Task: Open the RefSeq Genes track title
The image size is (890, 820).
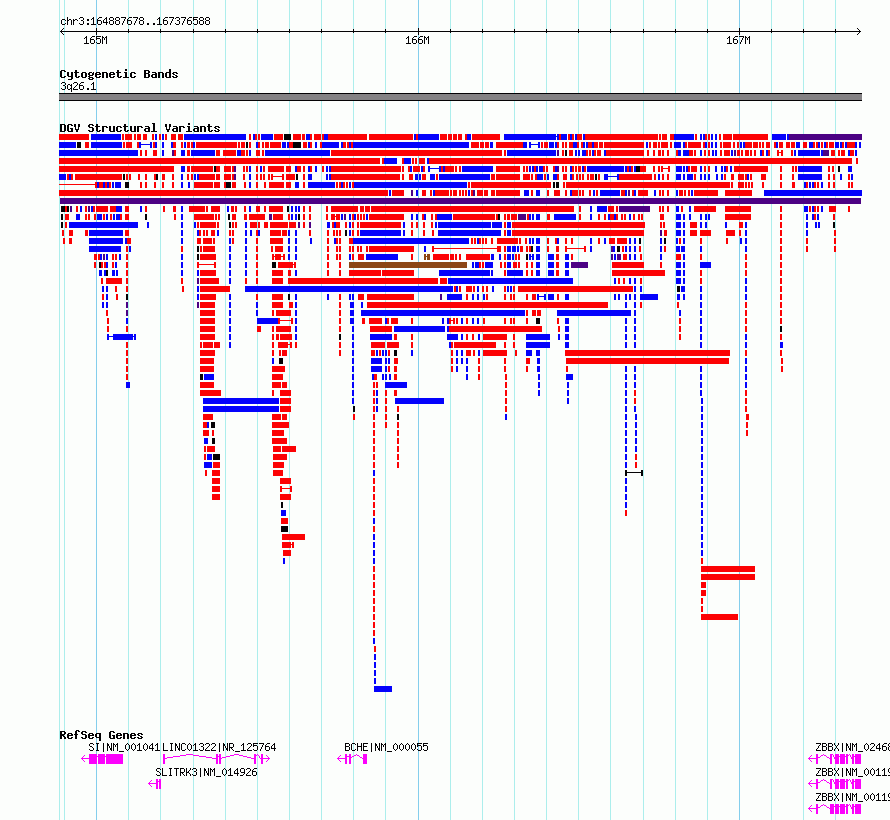Action: [101, 735]
